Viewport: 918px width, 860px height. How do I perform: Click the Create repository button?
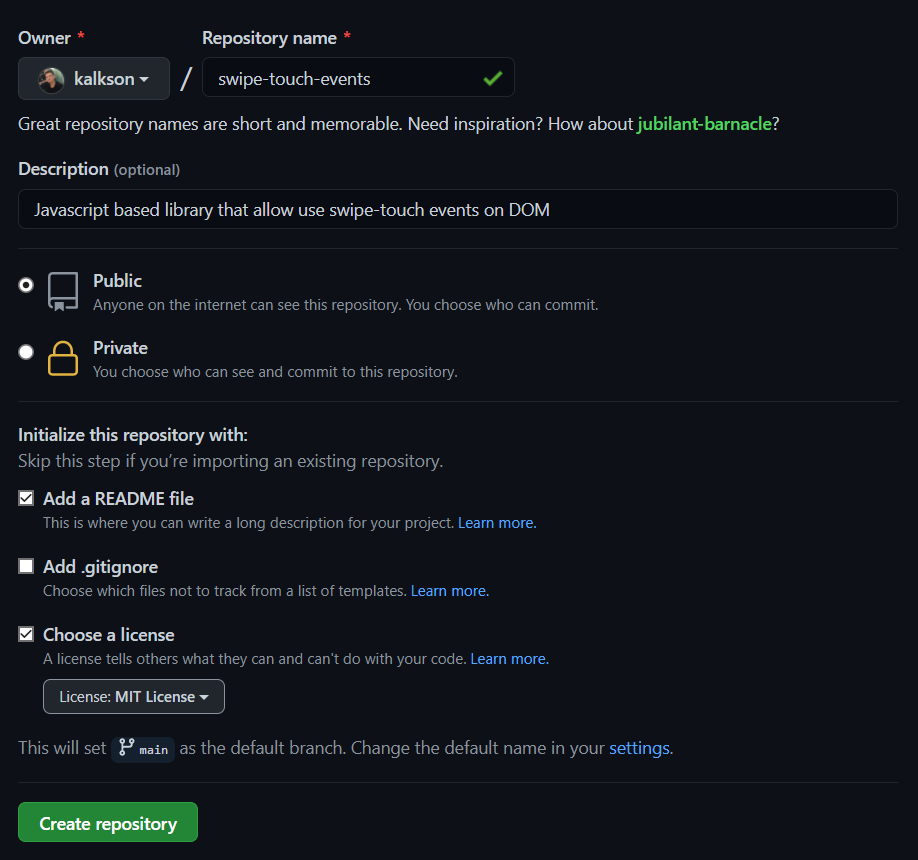(x=108, y=822)
